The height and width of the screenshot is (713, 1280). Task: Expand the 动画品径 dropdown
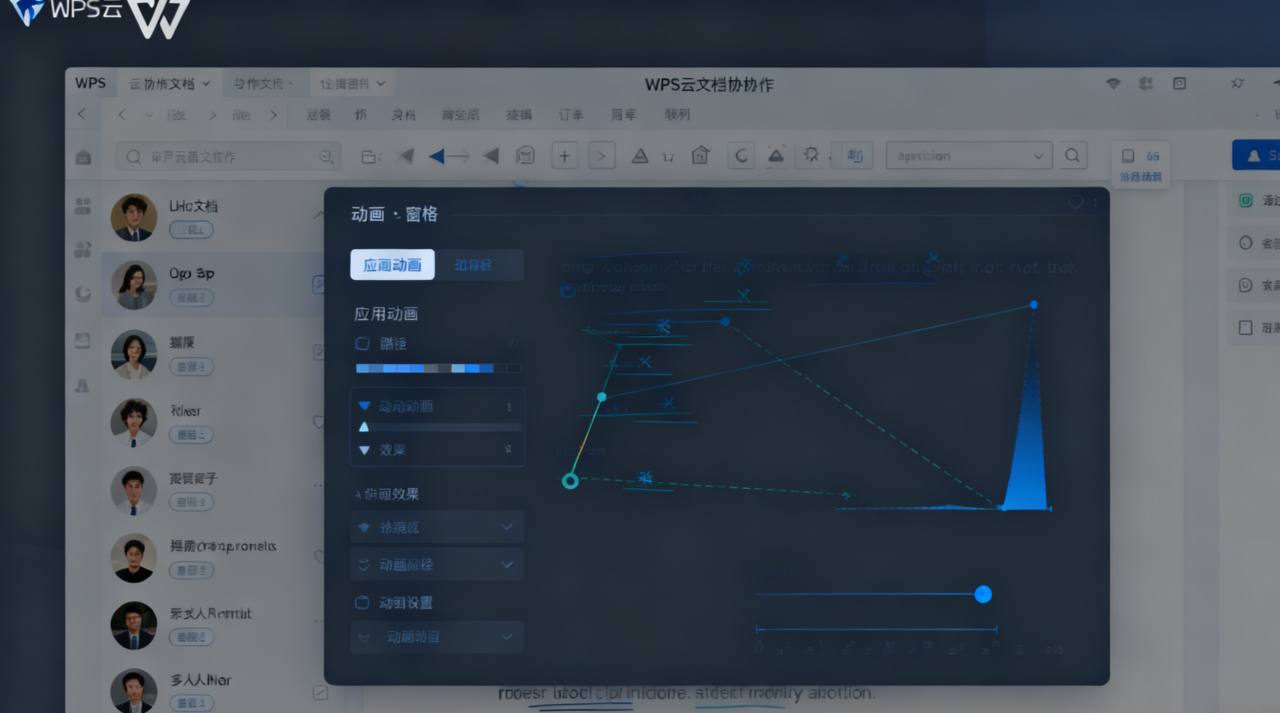tap(436, 564)
